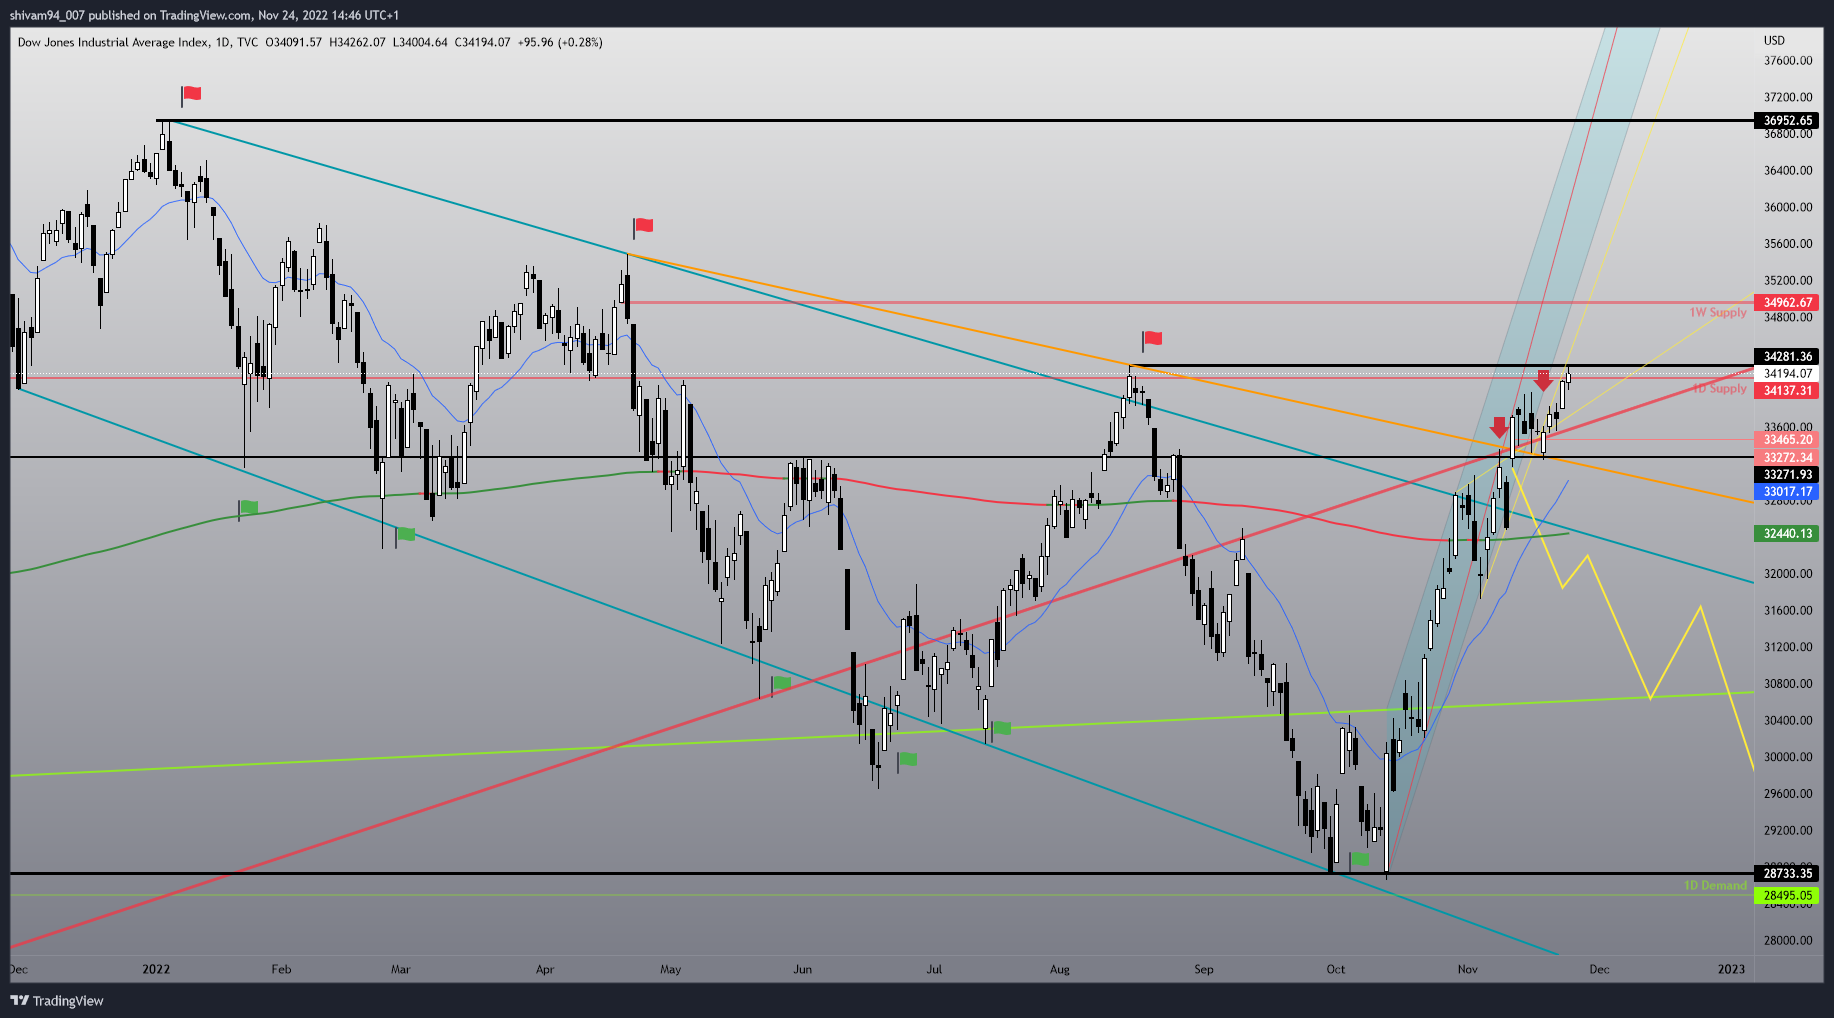The height and width of the screenshot is (1018, 1834).
Task: Click the 36000.00 price axis tick
Action: point(1788,208)
